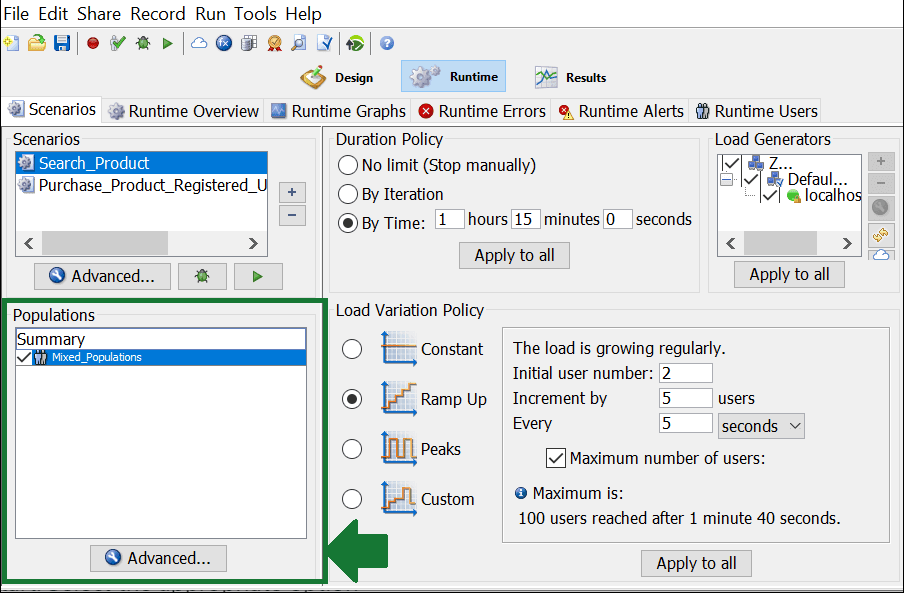Open the seconds time unit dropdown
Viewport: 912px width, 598px height.
(761, 426)
